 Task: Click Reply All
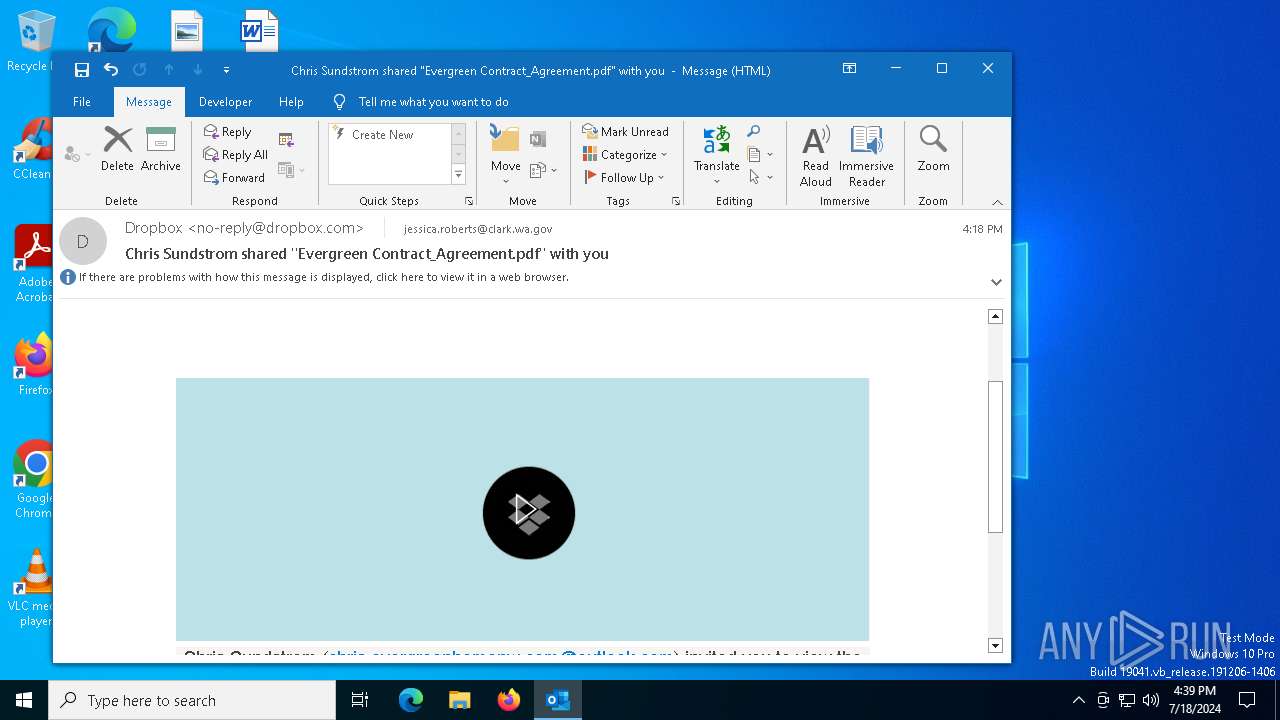coord(236,154)
